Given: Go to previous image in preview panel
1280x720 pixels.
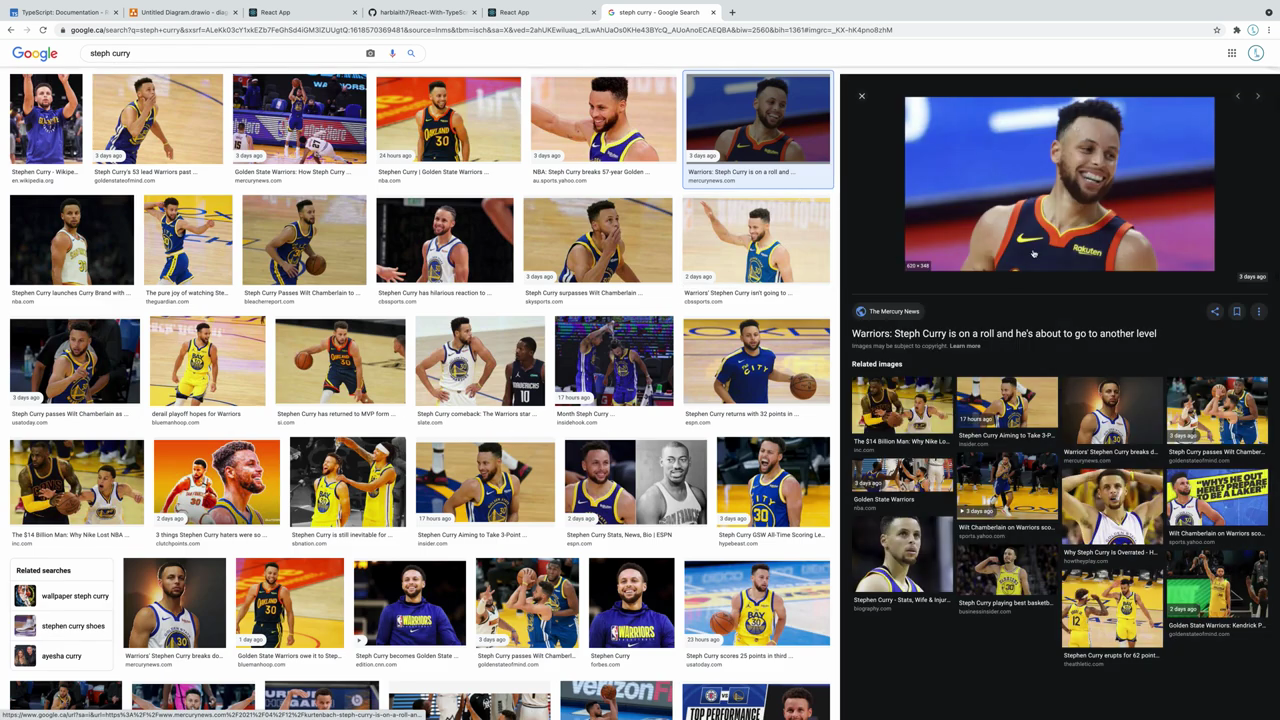Looking at the screenshot, I should click(x=1238, y=96).
